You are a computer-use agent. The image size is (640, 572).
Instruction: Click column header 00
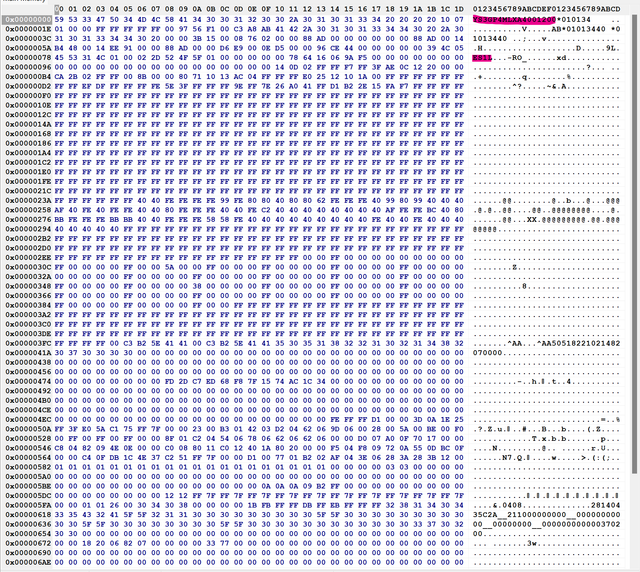coord(59,9)
